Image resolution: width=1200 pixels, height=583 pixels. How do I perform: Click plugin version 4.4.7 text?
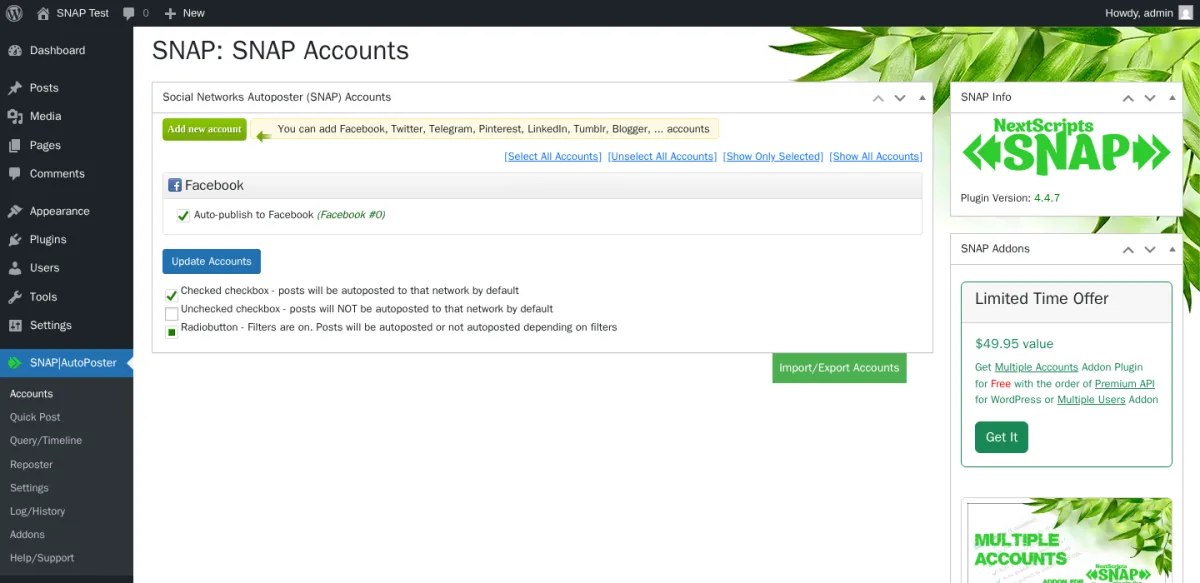click(1046, 198)
